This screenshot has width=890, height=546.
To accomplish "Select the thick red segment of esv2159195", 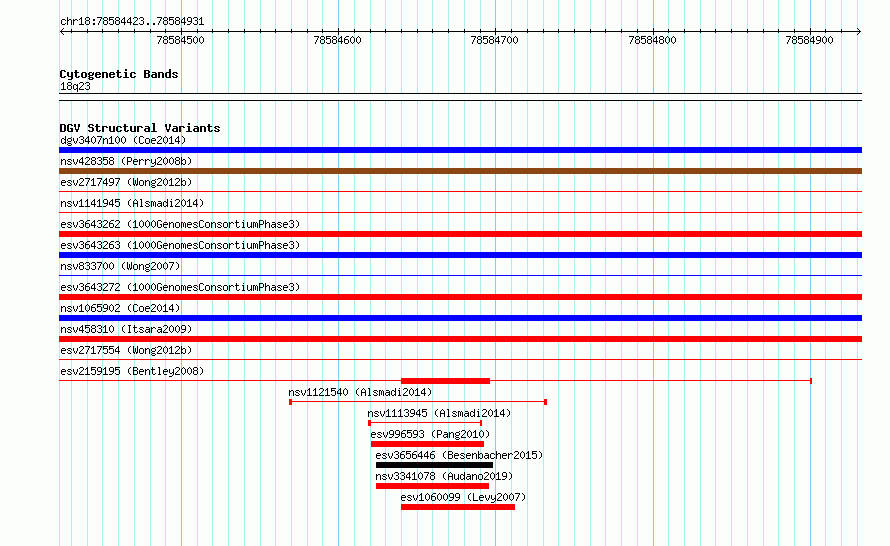I will pyautogui.click(x=446, y=381).
